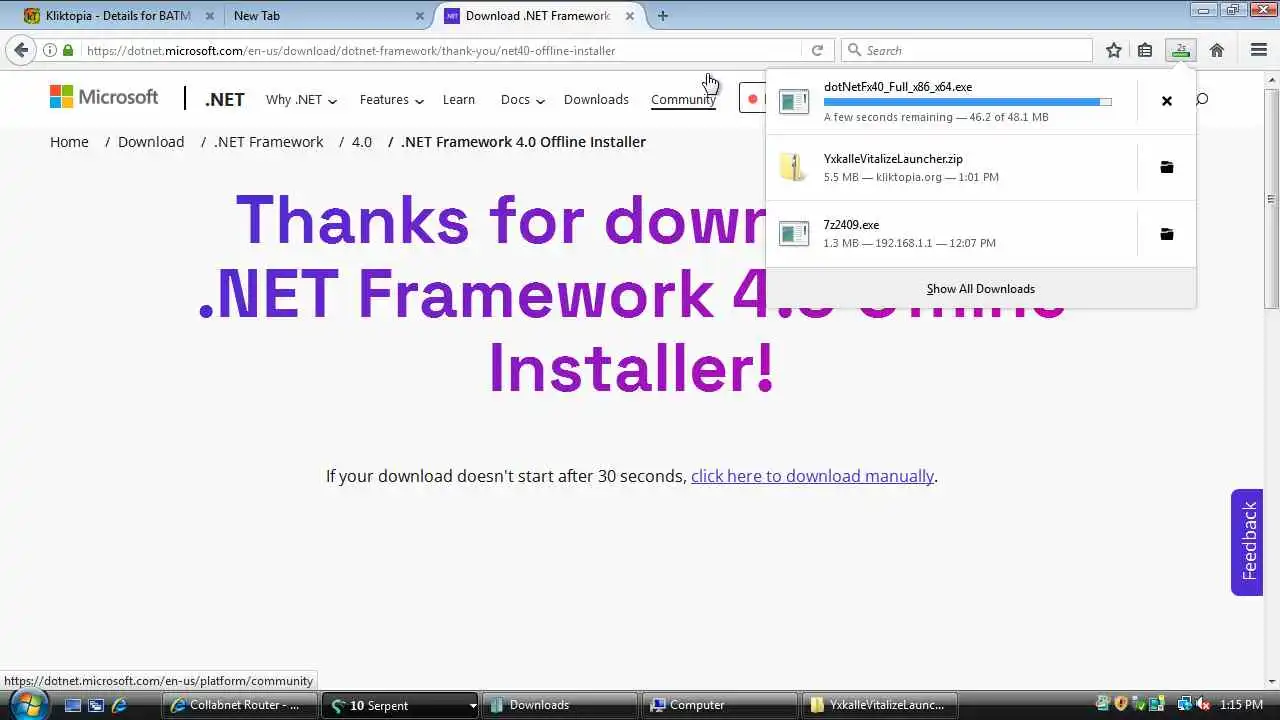This screenshot has height=720, width=1280.
Task: Click the dotNetFx40 download progress bar
Action: 967,102
